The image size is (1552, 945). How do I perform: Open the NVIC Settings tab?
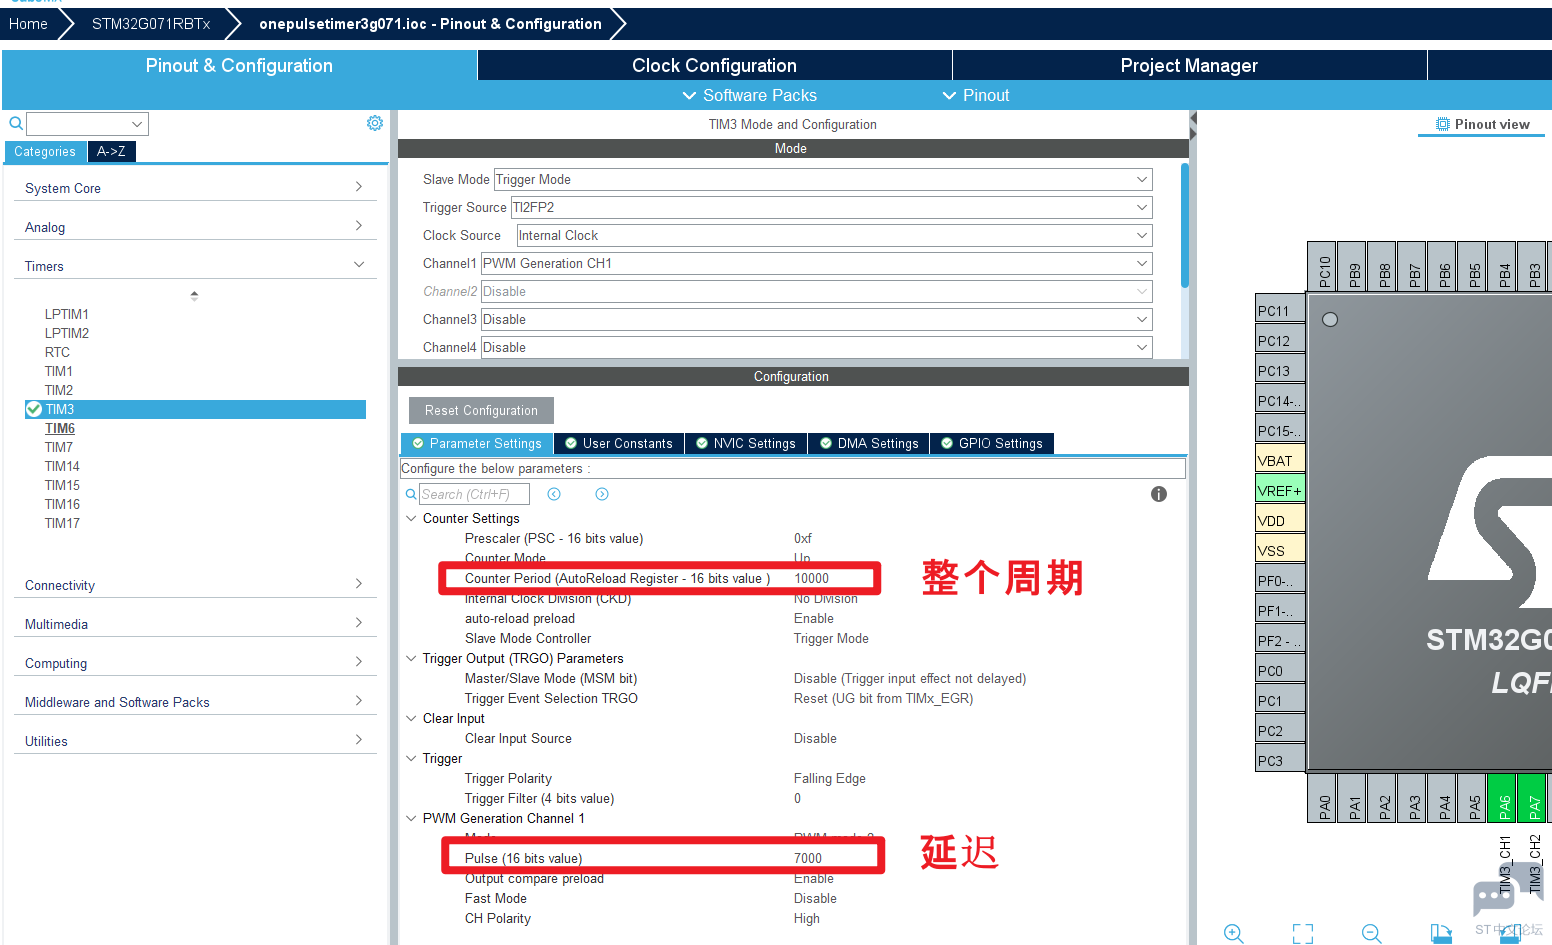point(746,443)
